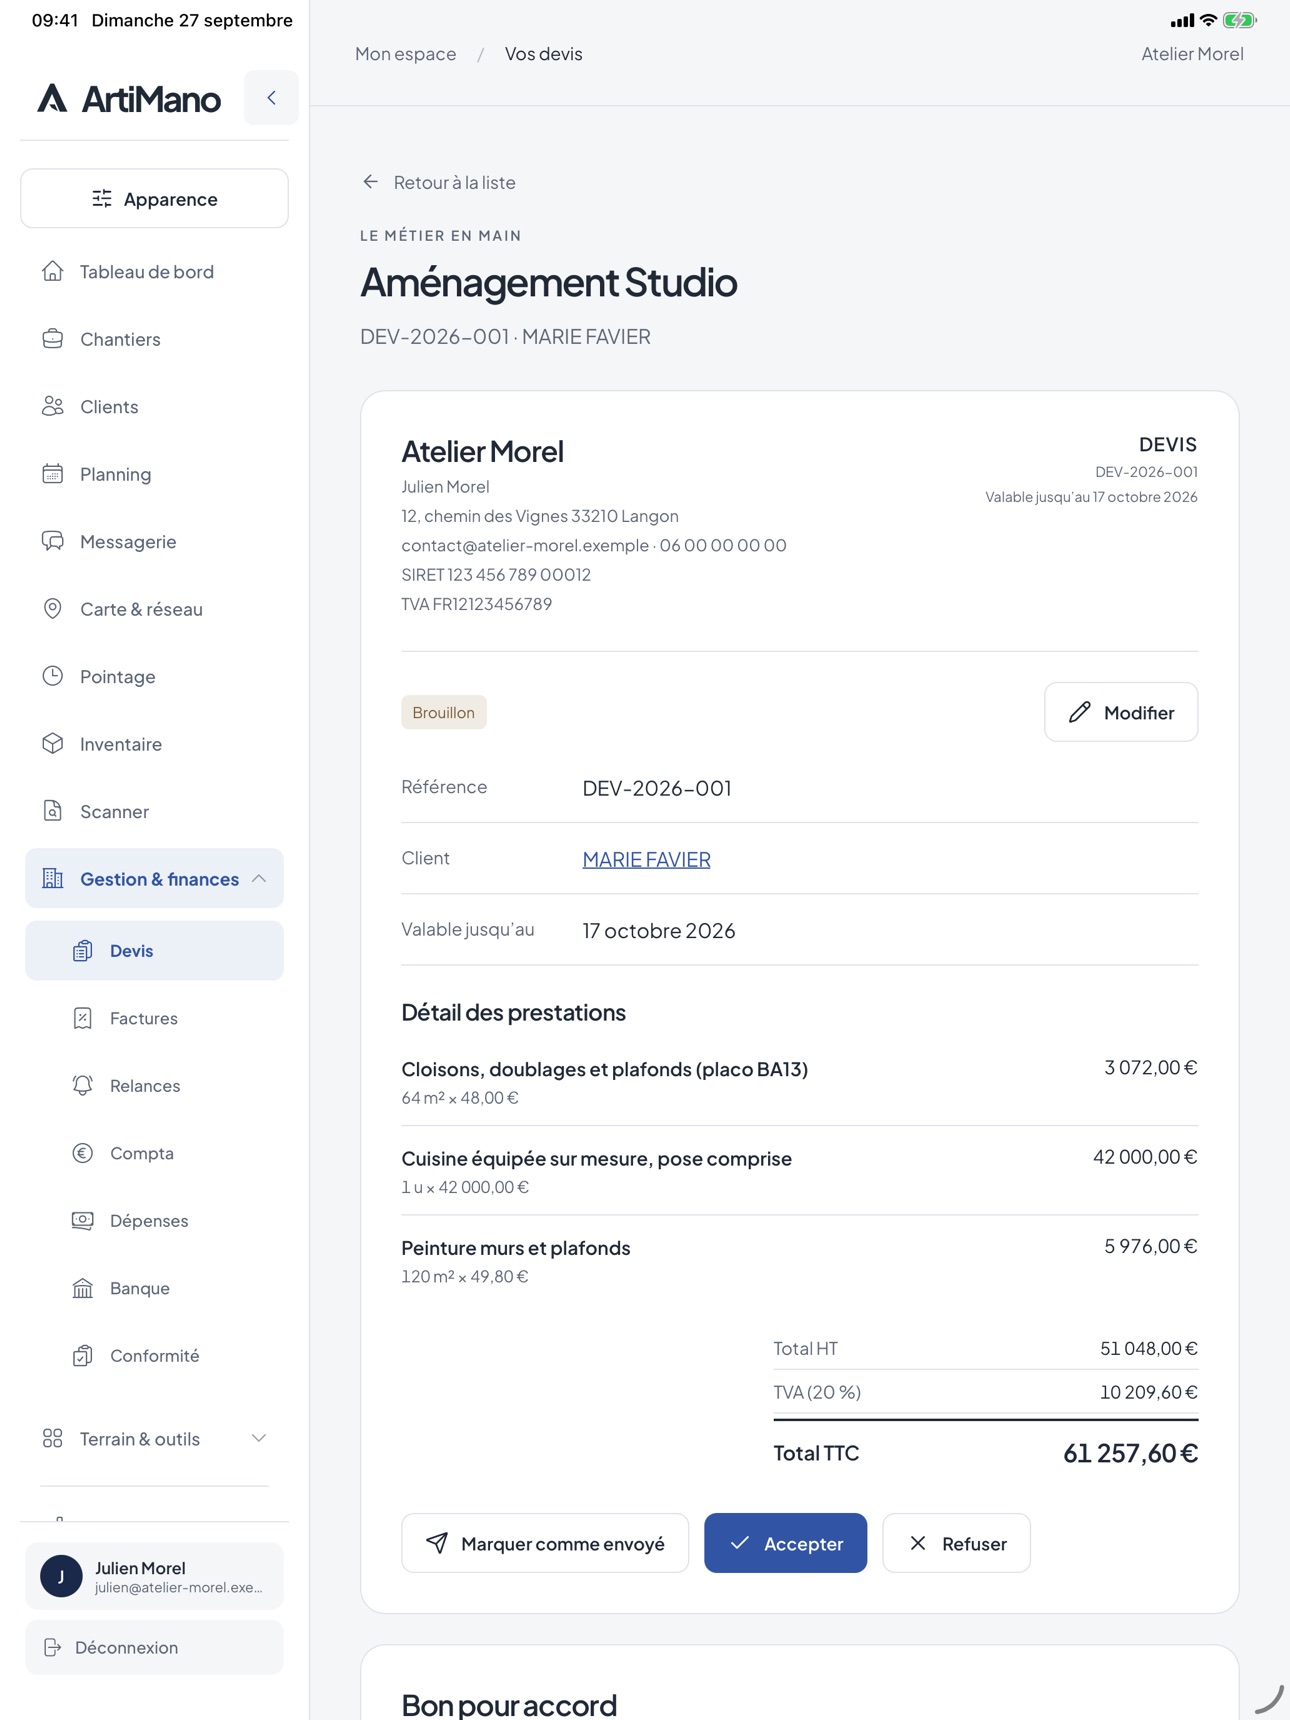
Task: Click the paper plane icon on Marquer comme envoyé
Action: tap(437, 1543)
